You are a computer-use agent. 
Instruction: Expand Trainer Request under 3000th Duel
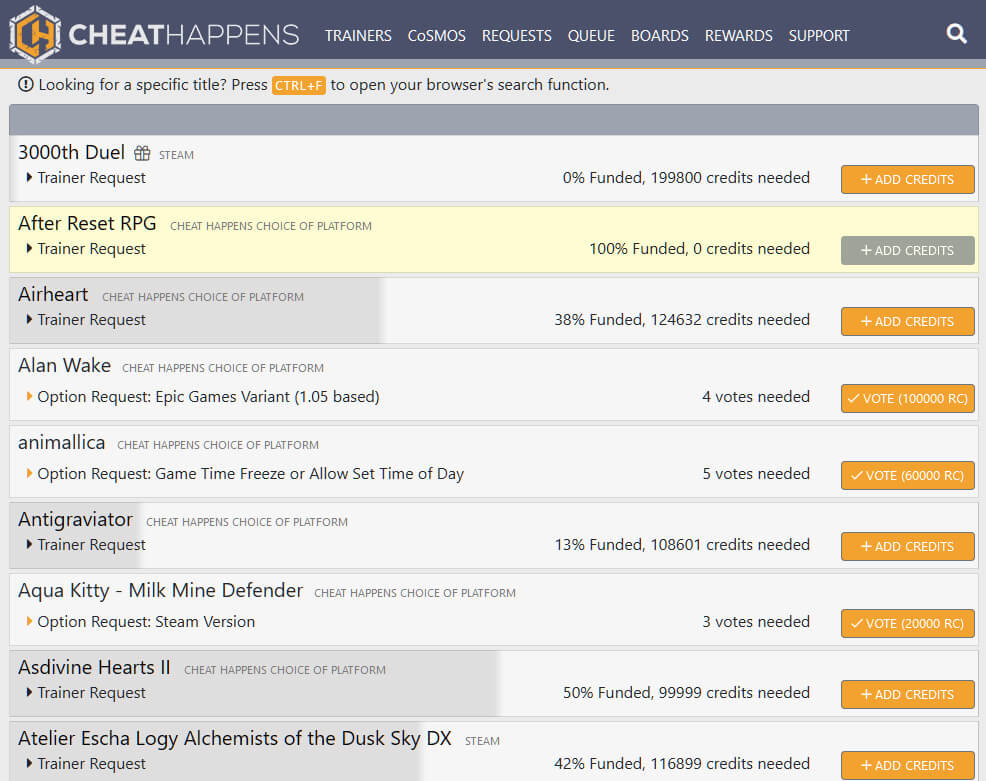tap(86, 178)
